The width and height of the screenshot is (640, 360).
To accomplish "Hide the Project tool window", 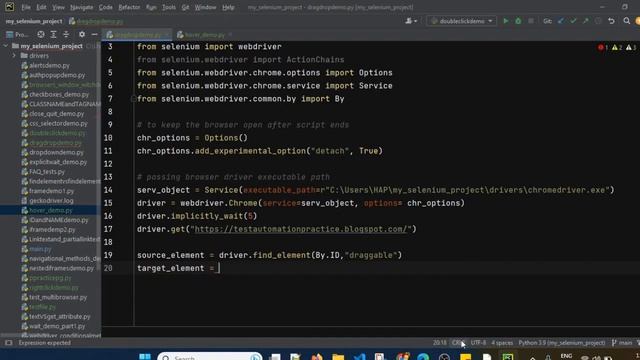I will tap(95, 35).
